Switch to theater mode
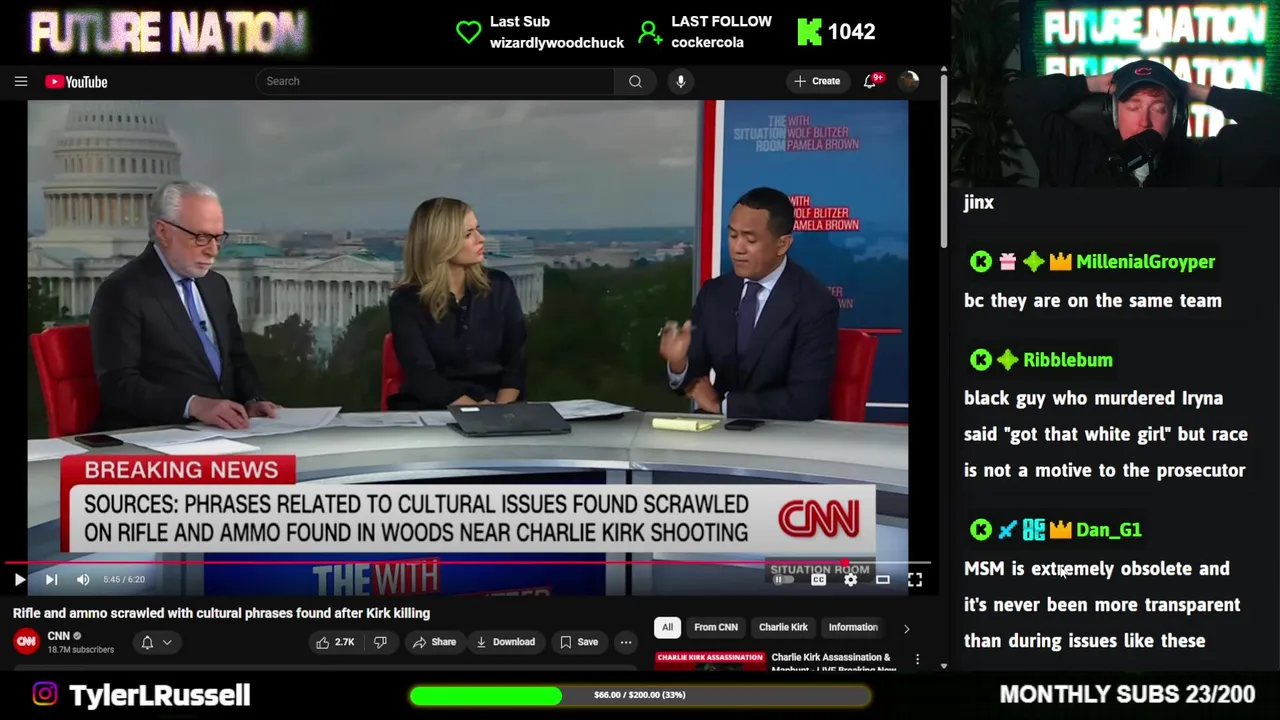 click(882, 579)
